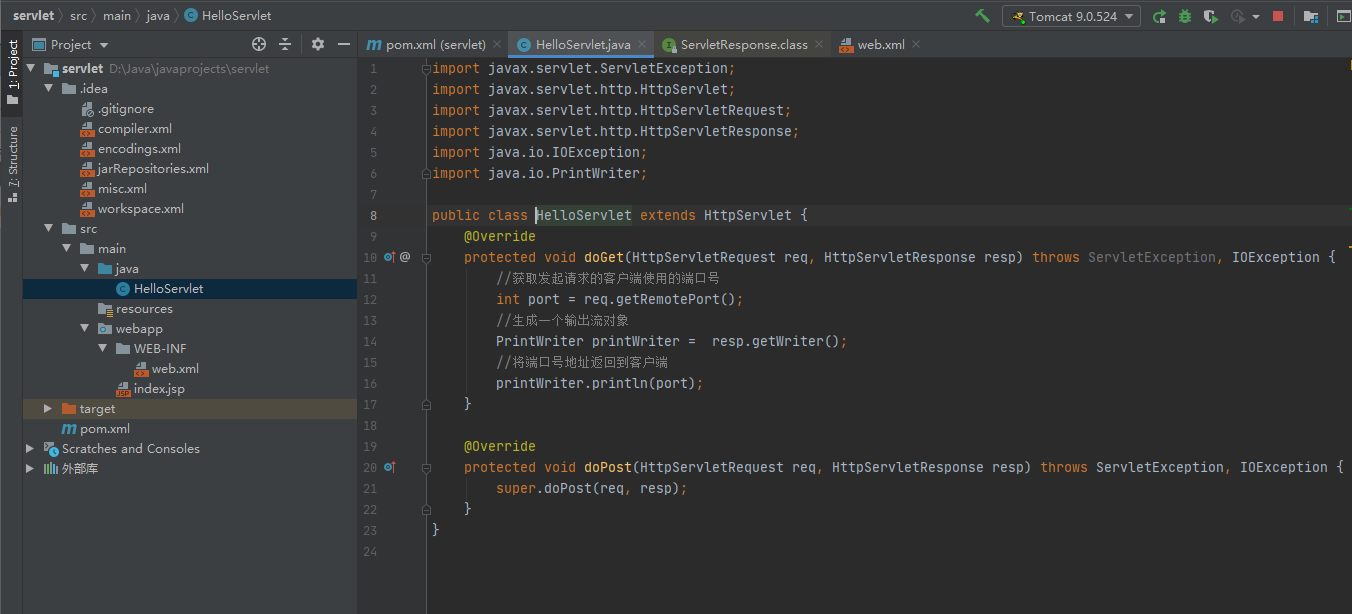Collapse the .idea folder node
1352x614 pixels.
(47, 88)
